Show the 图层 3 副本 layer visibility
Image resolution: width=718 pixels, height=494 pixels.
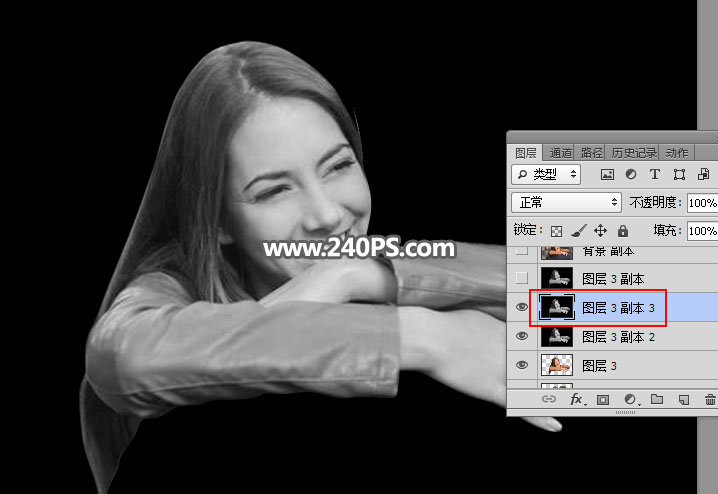pyautogui.click(x=522, y=278)
